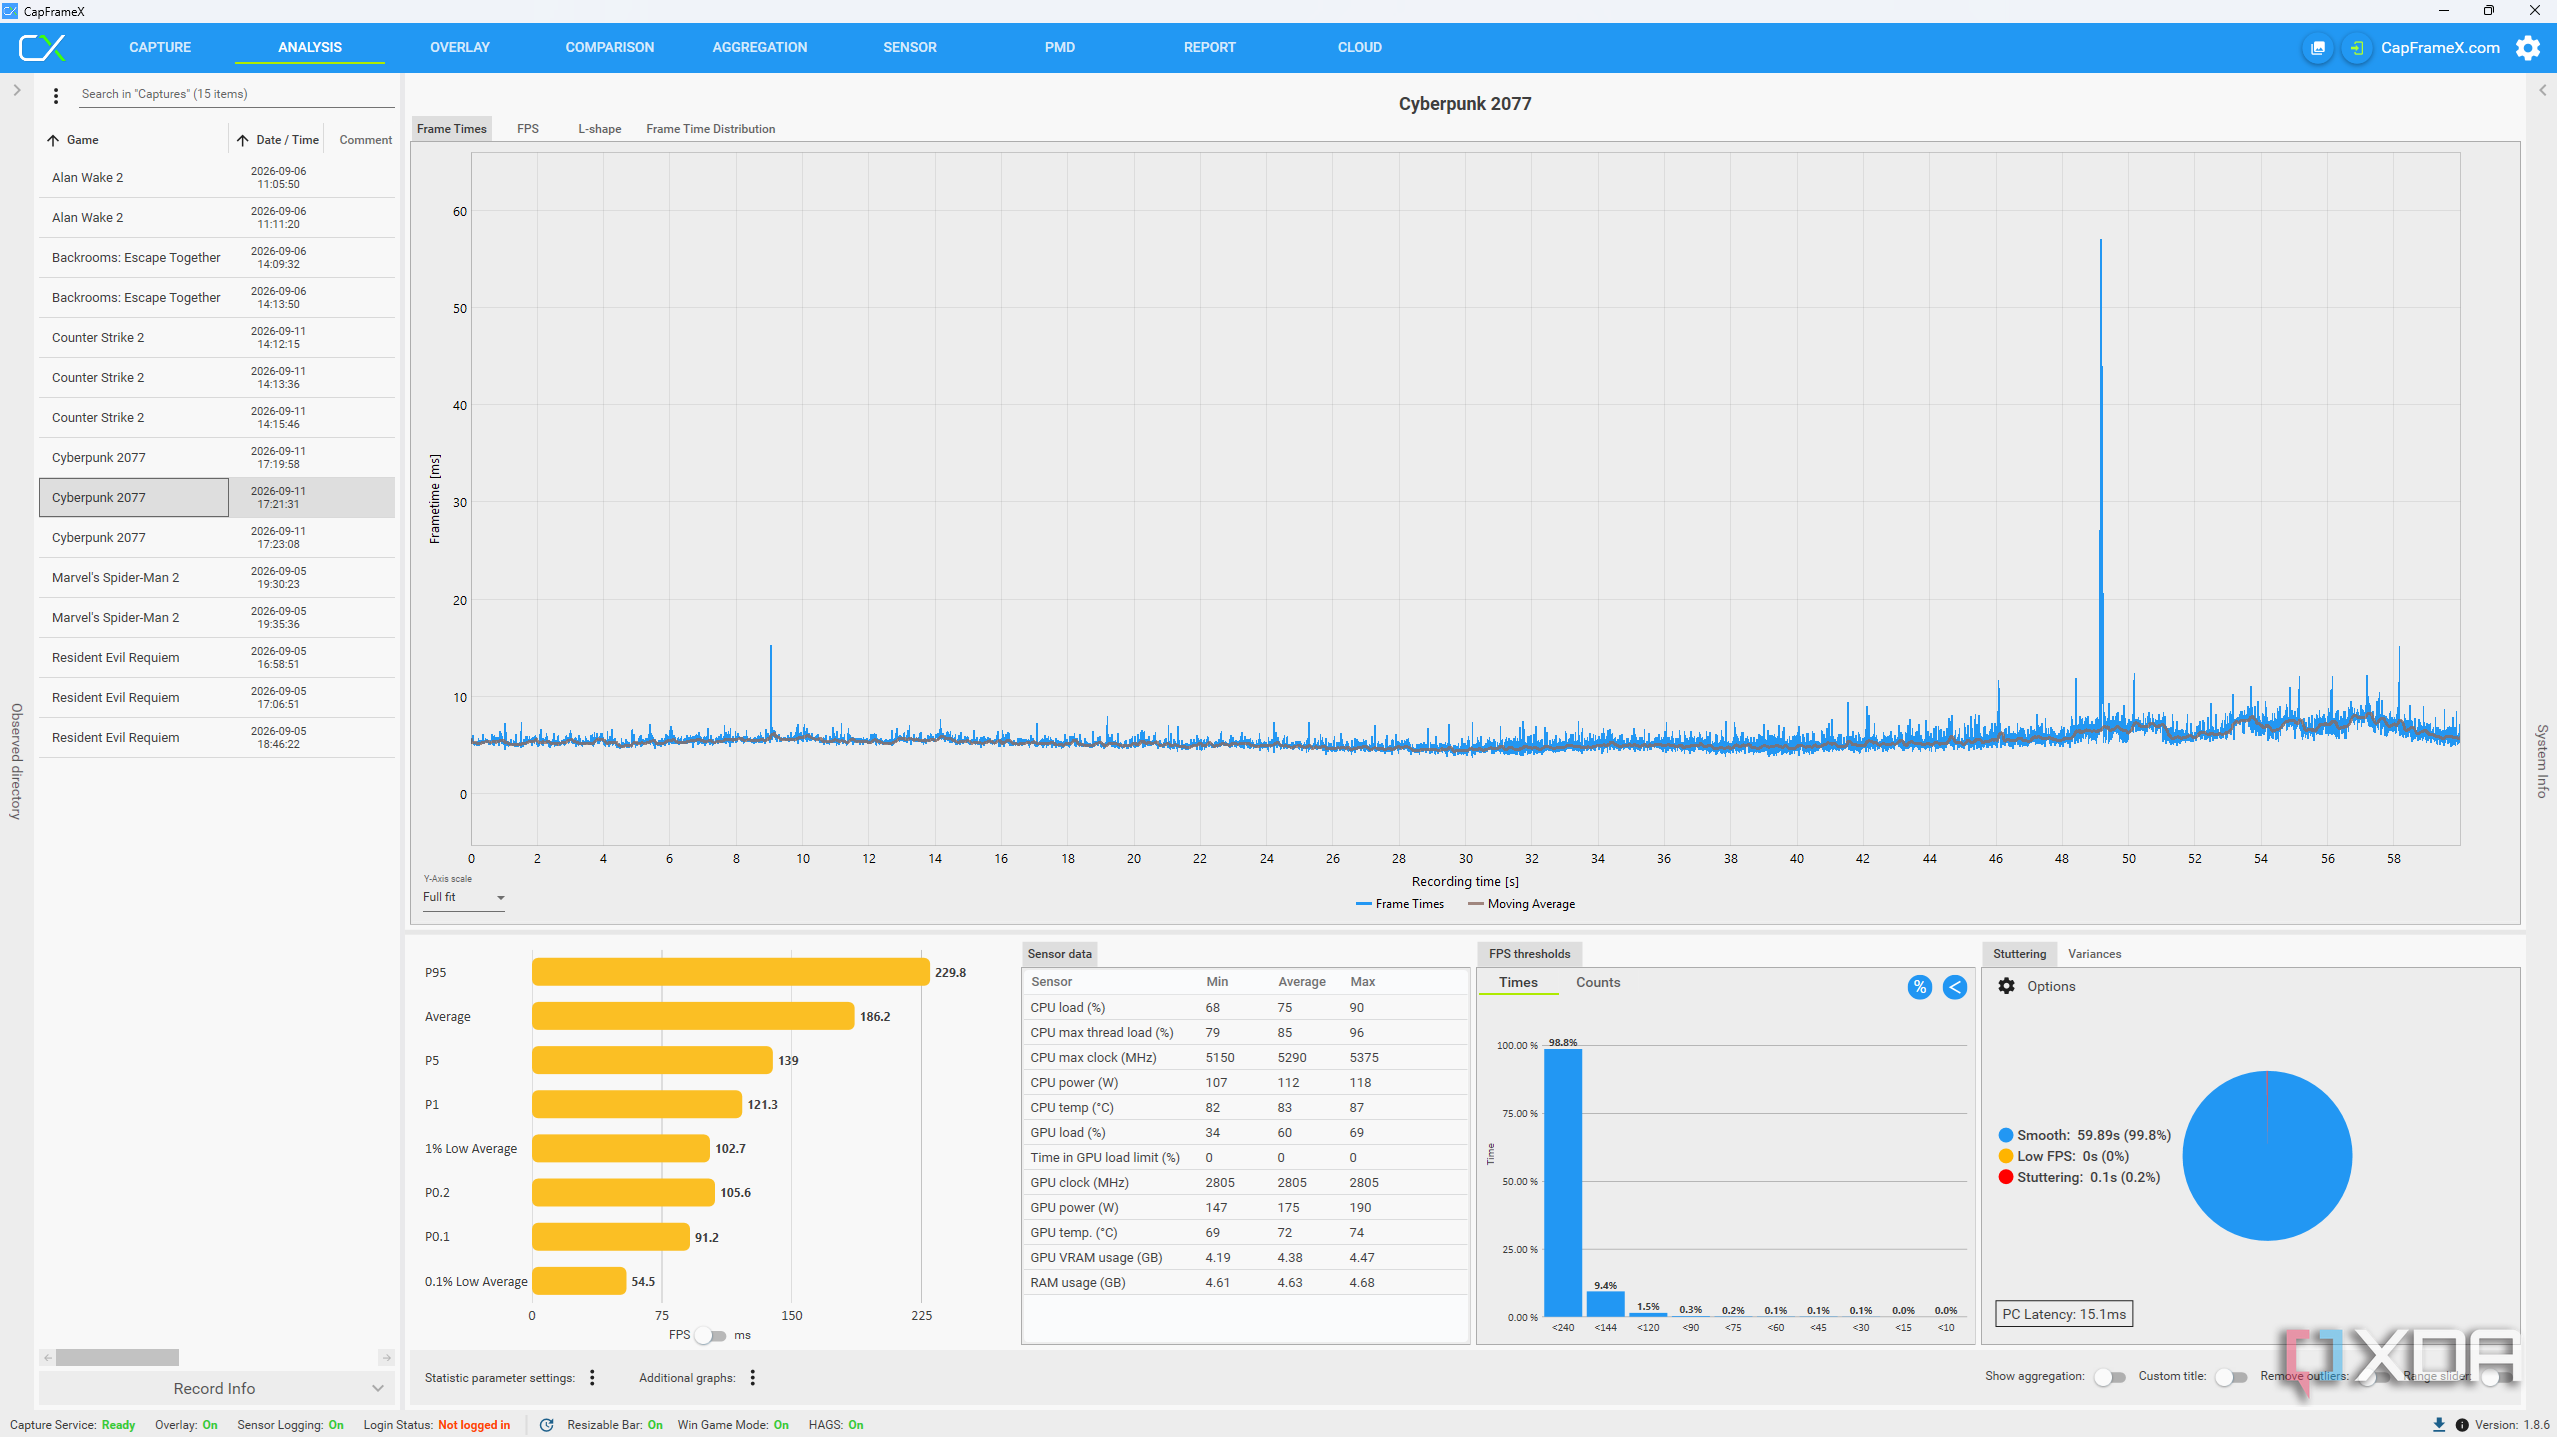Switch to Counts tab in FPS thresholds
This screenshot has height=1437, width=2557.
[x=1598, y=982]
